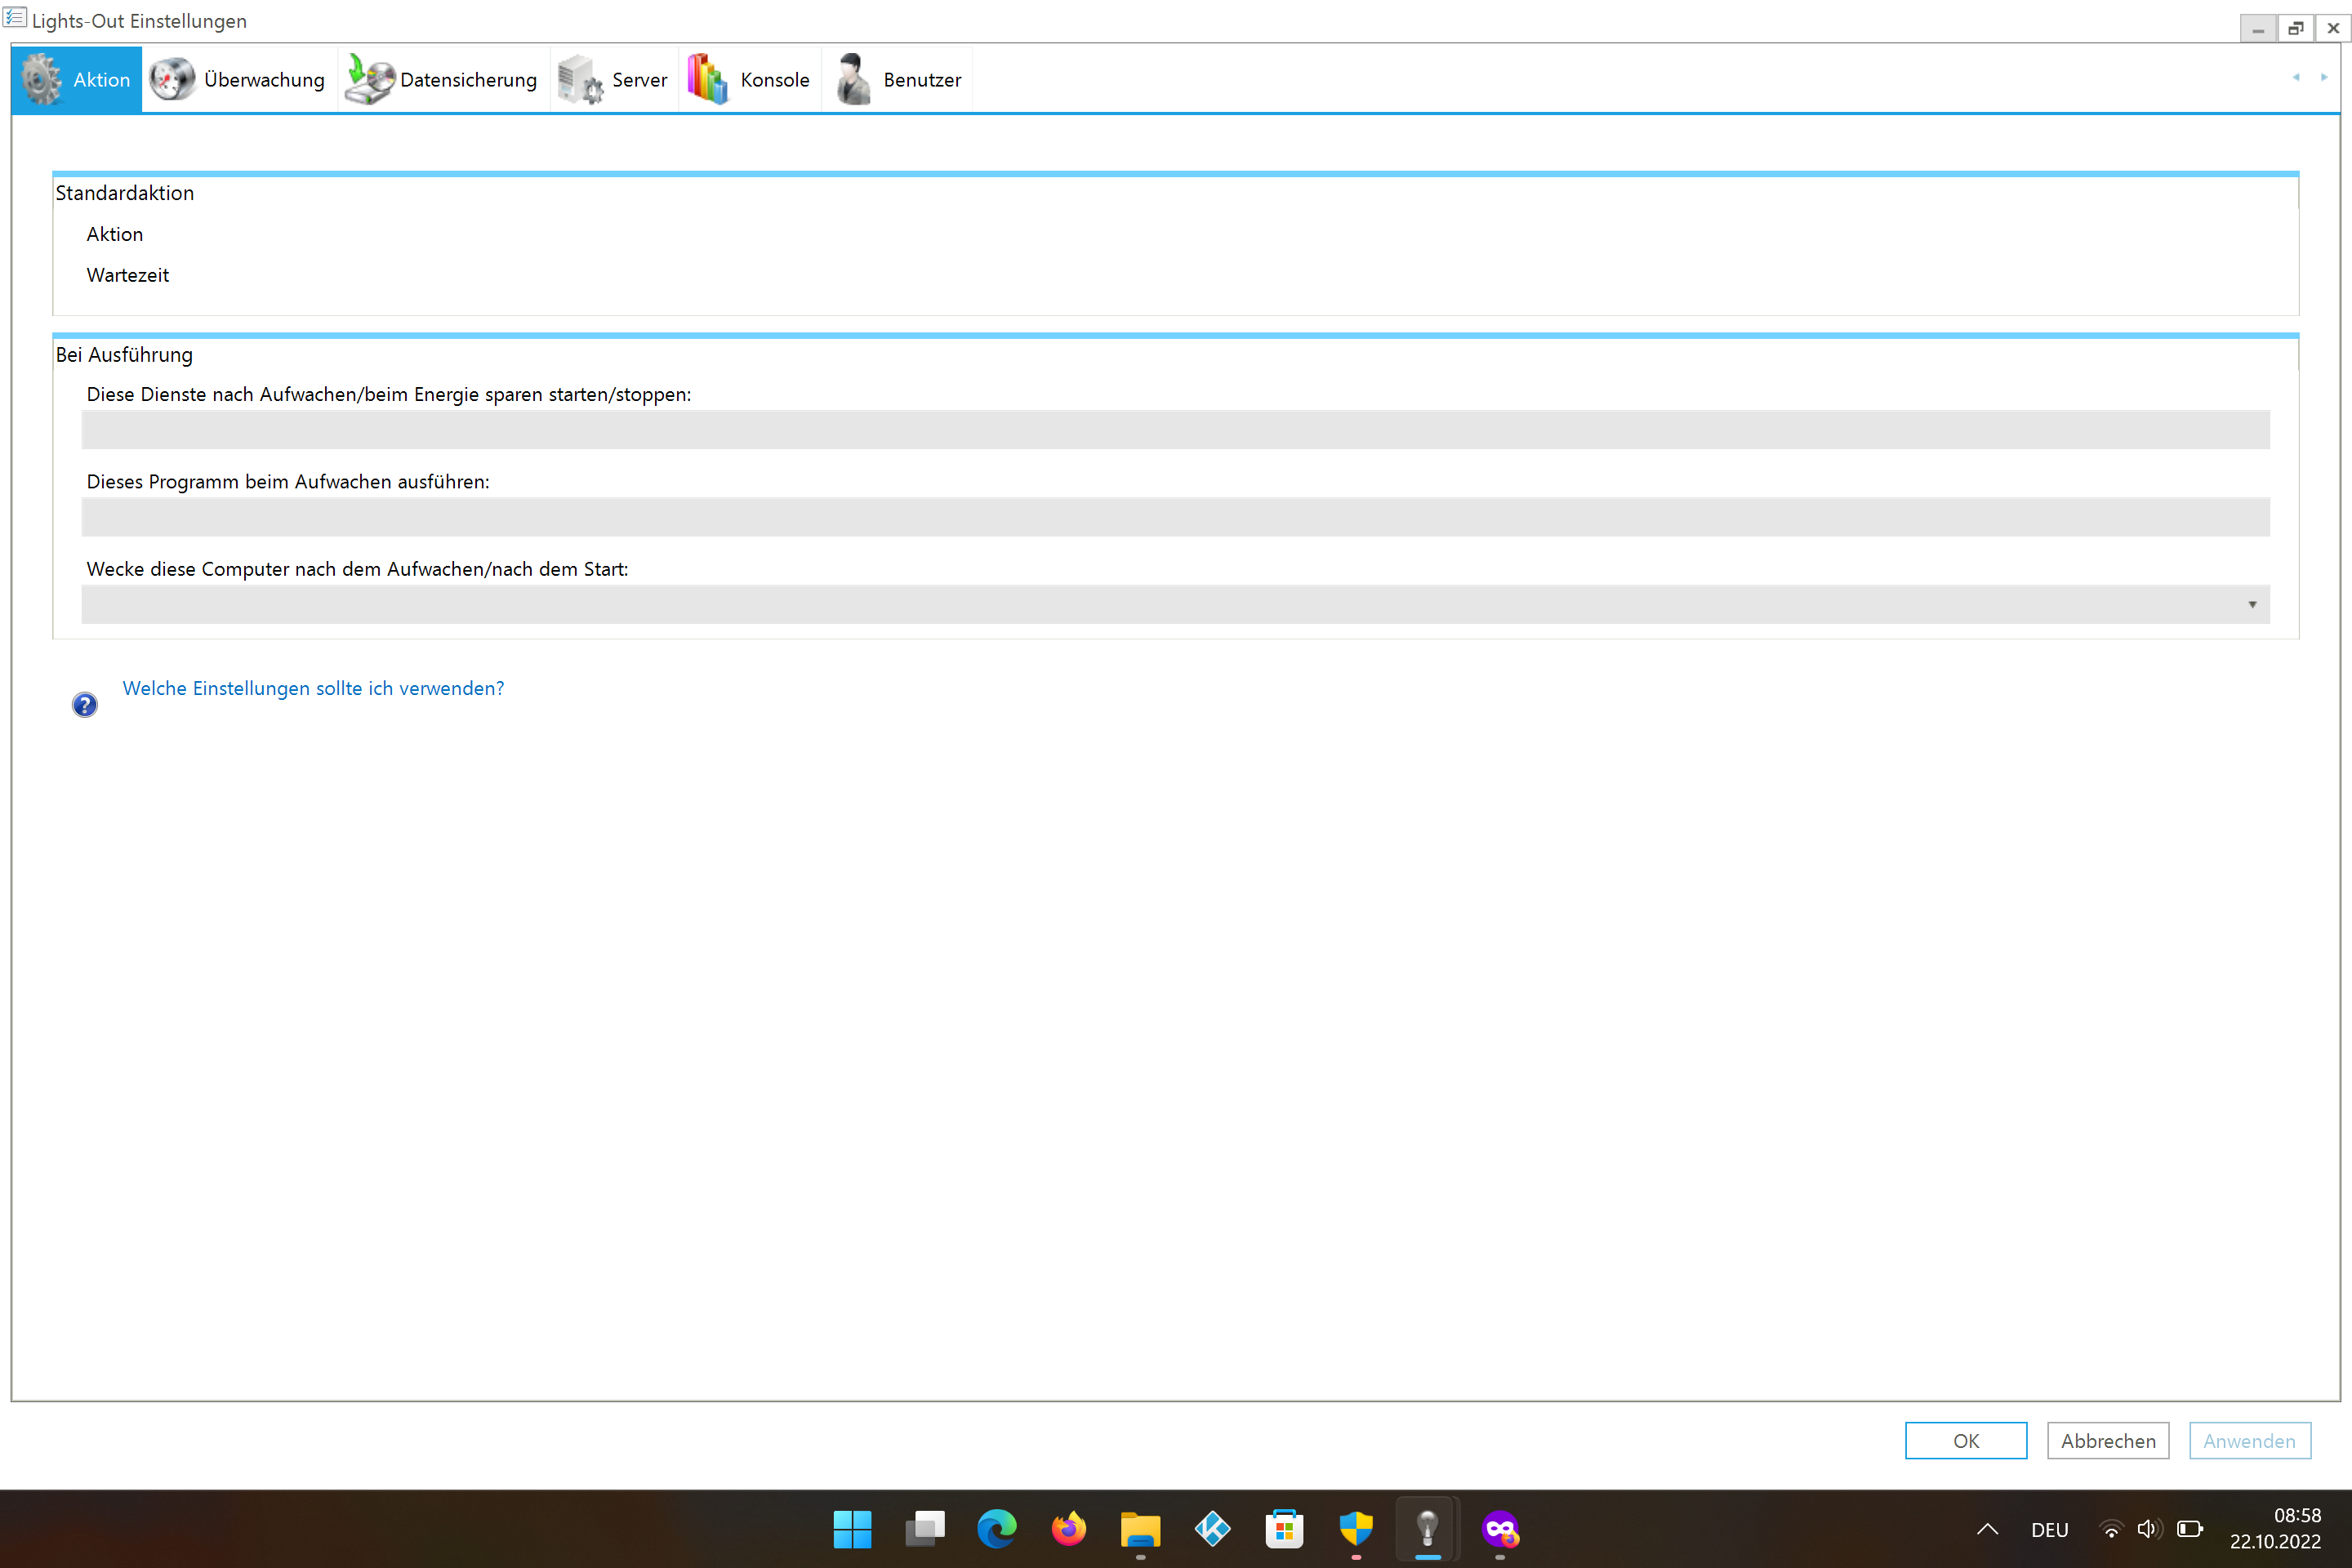Select the Datensicherung tab icon
This screenshot has width=2352, height=1568.
368,79
